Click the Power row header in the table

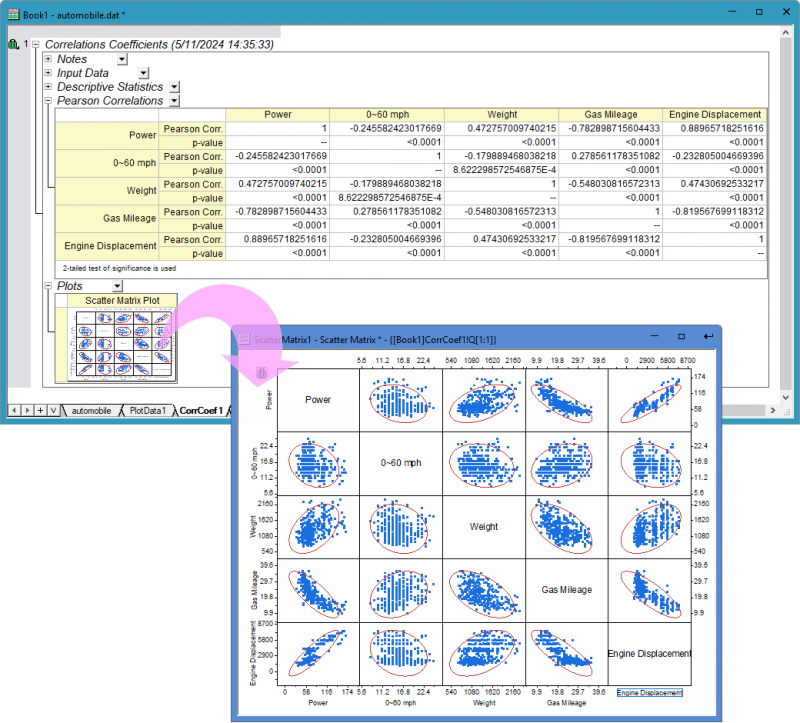coord(107,135)
